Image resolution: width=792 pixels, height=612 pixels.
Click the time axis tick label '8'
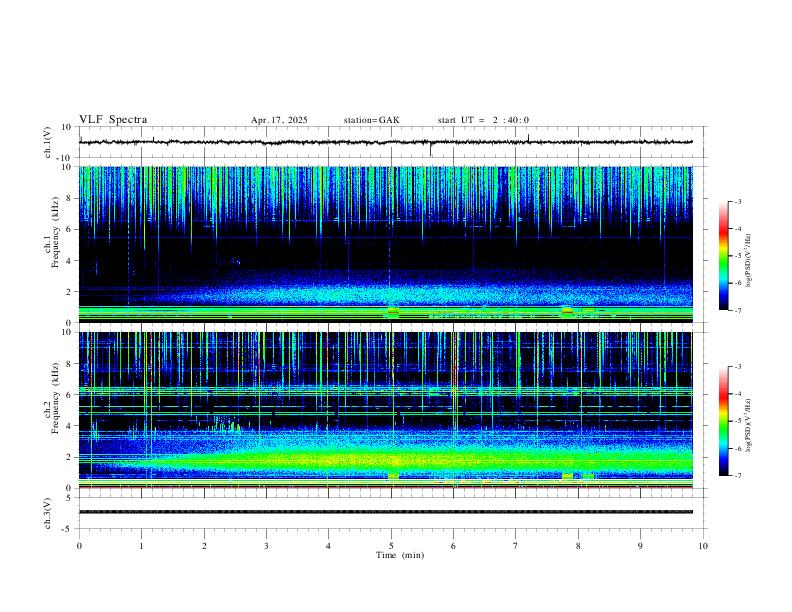click(x=578, y=546)
